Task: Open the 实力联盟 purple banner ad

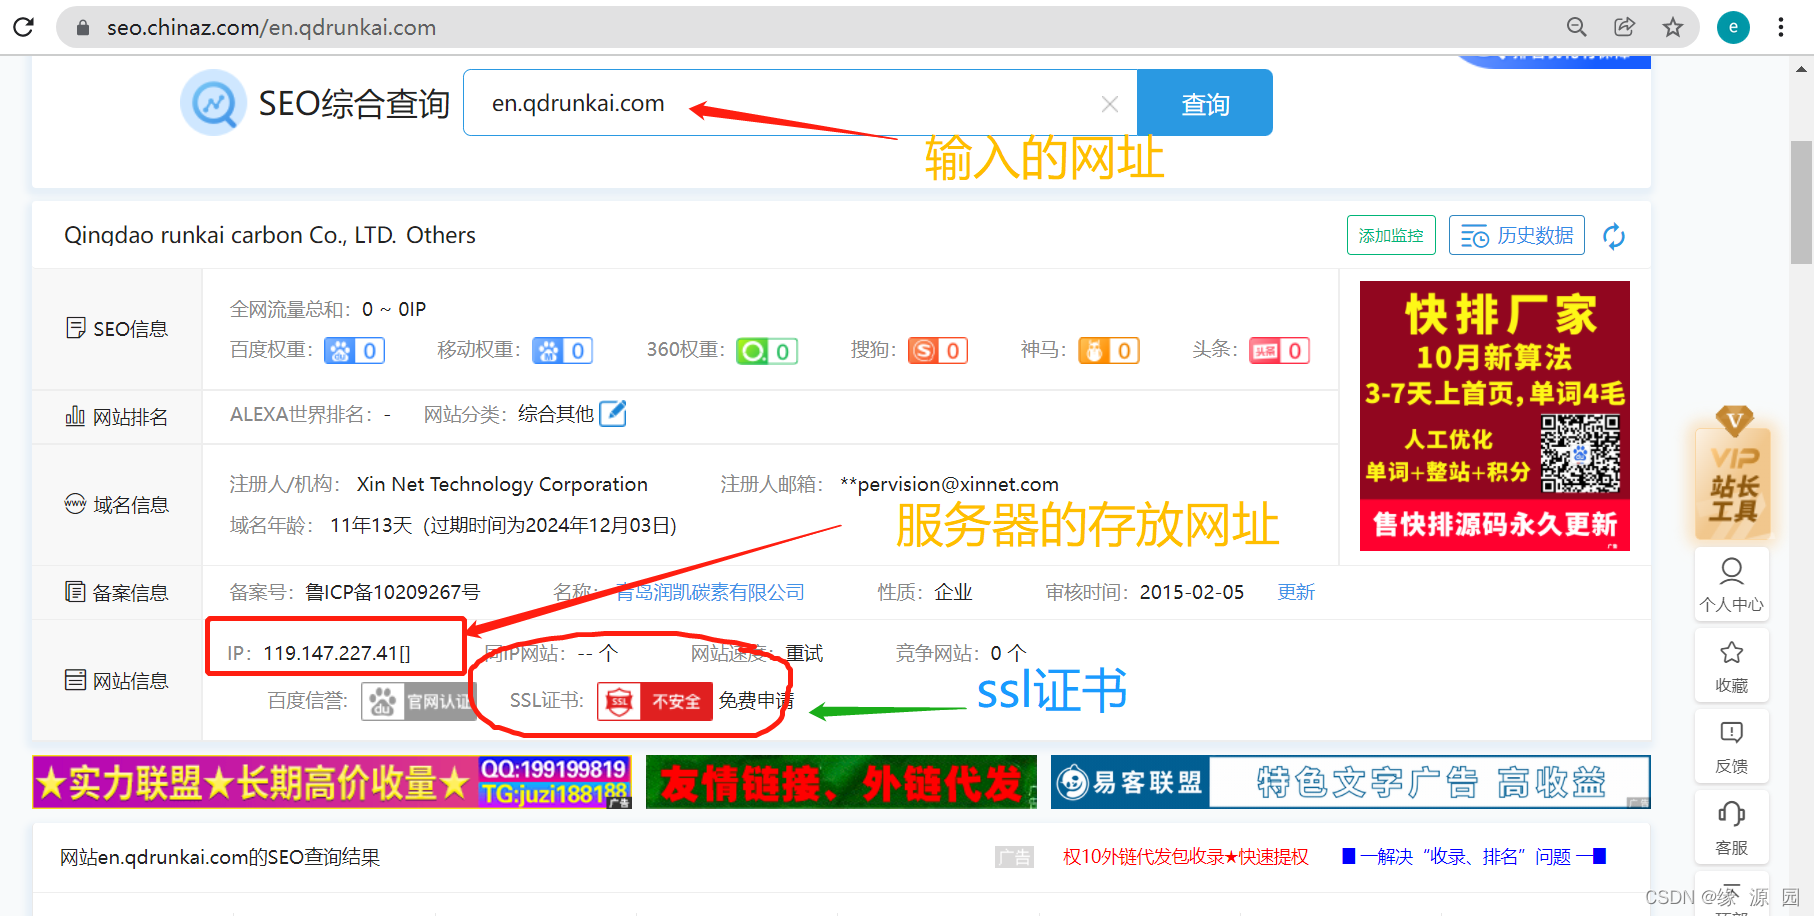Action: click(x=332, y=782)
